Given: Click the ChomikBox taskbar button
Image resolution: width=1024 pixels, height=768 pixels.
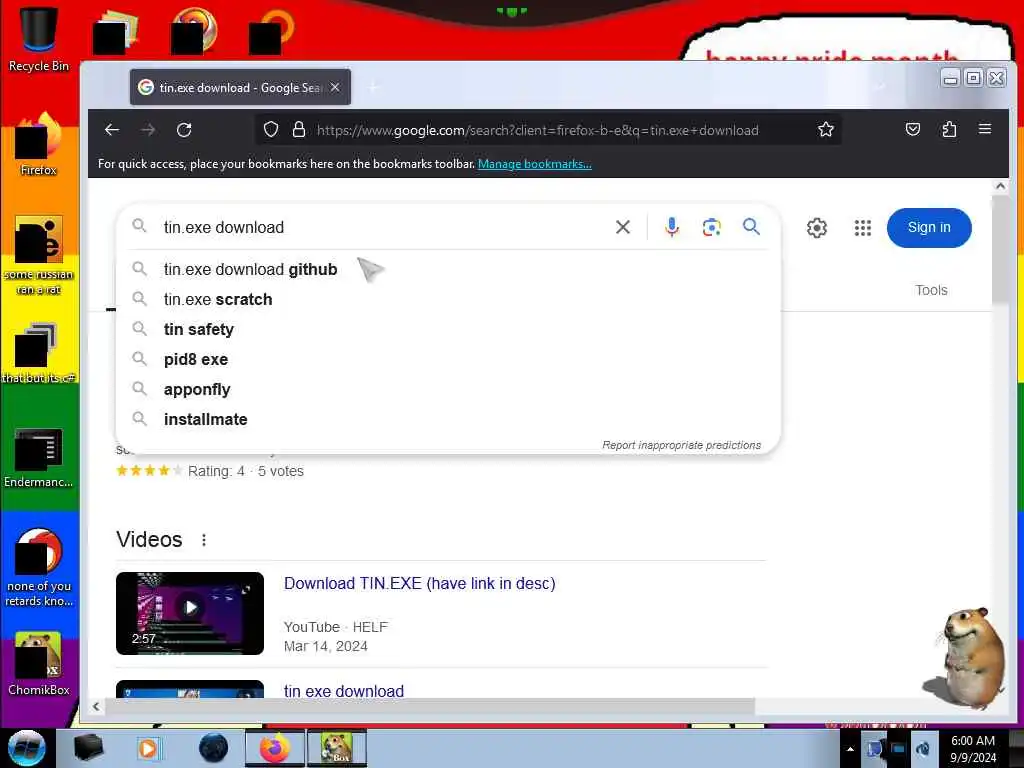Looking at the screenshot, I should [337, 748].
